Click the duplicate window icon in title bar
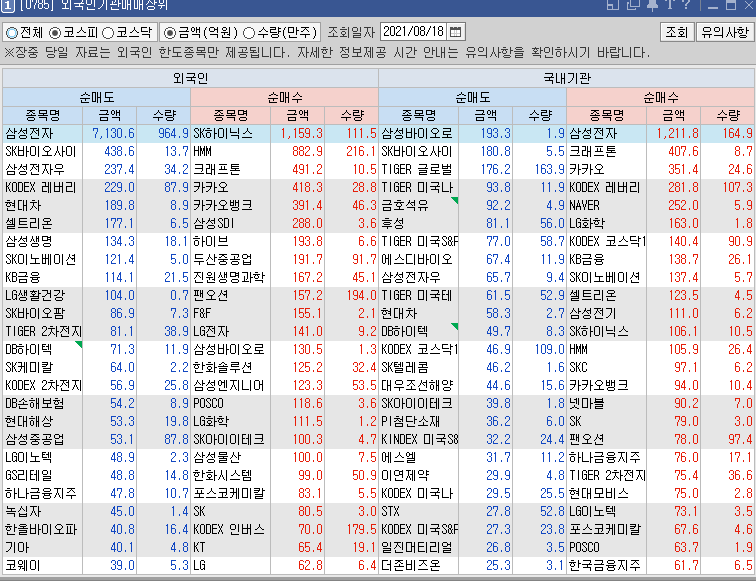Image resolution: width=756 pixels, height=581 pixels. pos(633,4)
